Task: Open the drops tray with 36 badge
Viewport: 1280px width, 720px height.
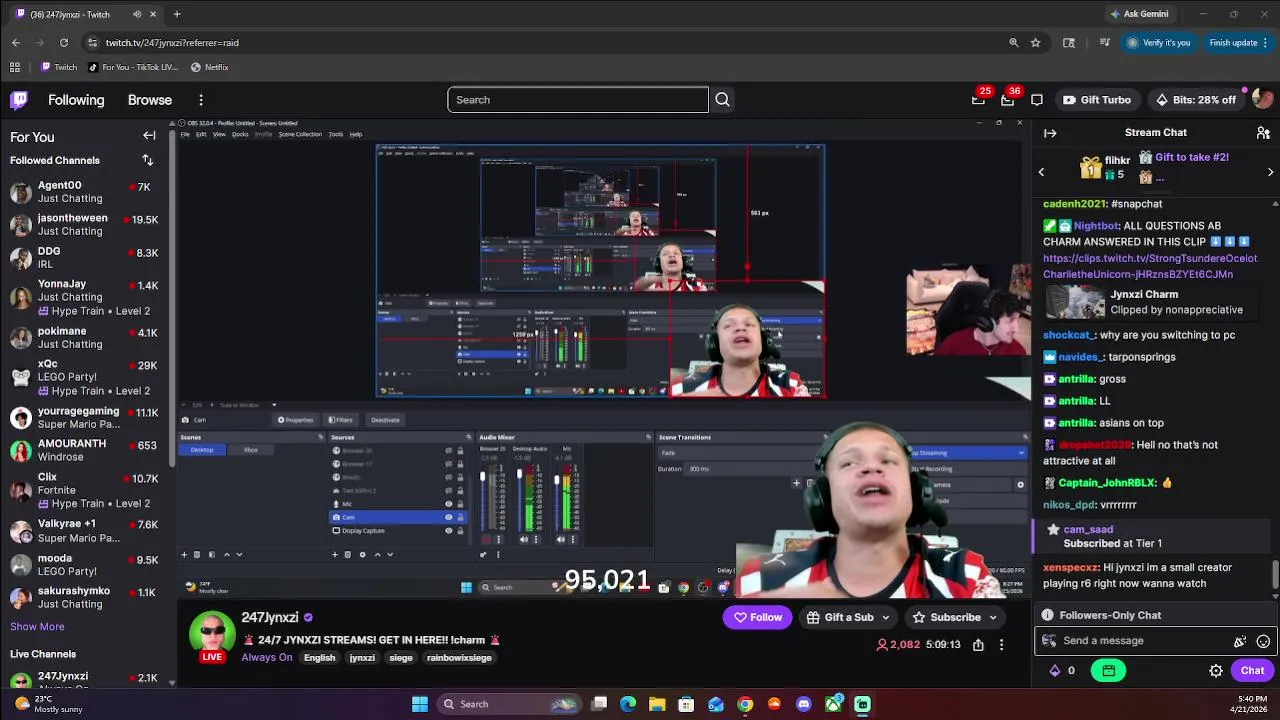Action: pyautogui.click(x=1007, y=100)
